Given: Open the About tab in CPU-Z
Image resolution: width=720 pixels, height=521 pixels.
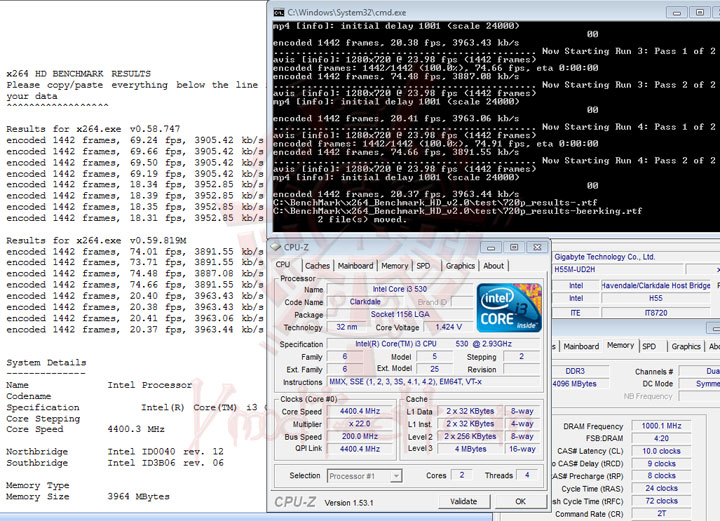Looking at the screenshot, I should click(x=494, y=266).
